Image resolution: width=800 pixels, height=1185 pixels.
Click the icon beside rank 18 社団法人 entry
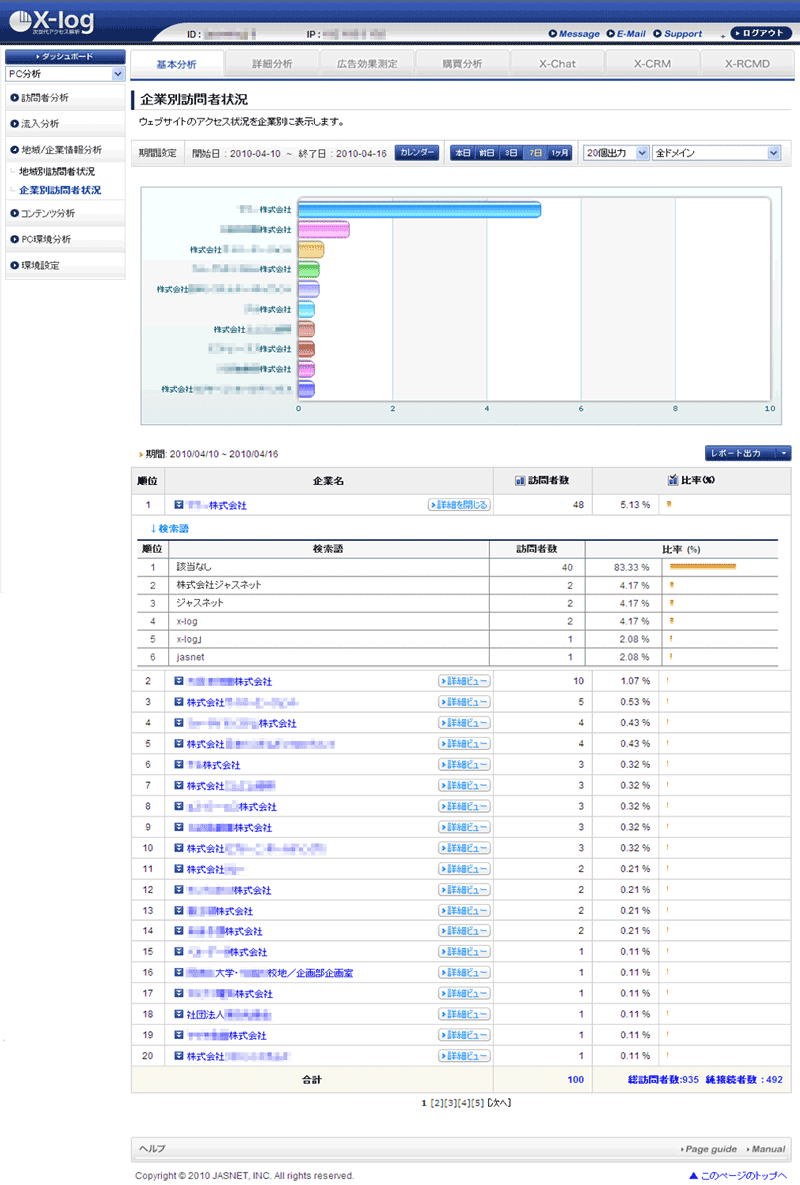click(x=178, y=1014)
